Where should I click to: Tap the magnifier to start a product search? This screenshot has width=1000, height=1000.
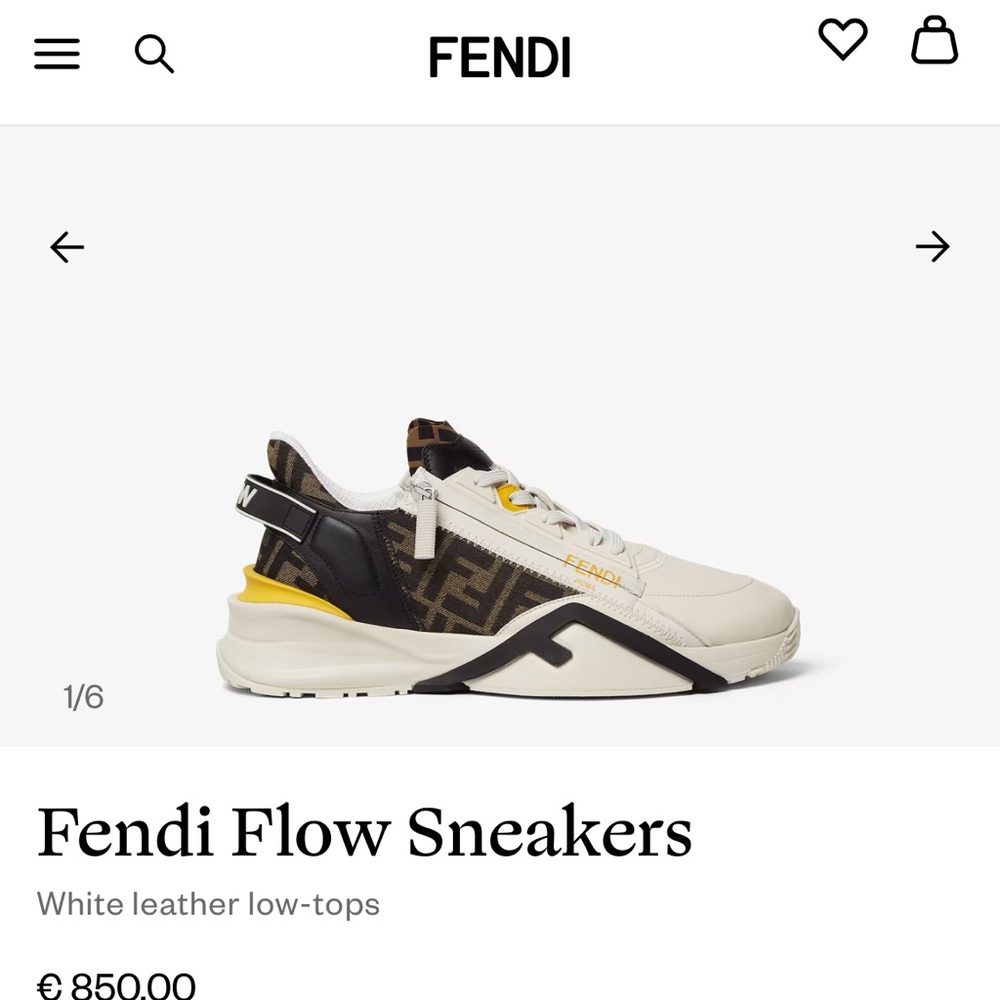click(x=155, y=55)
